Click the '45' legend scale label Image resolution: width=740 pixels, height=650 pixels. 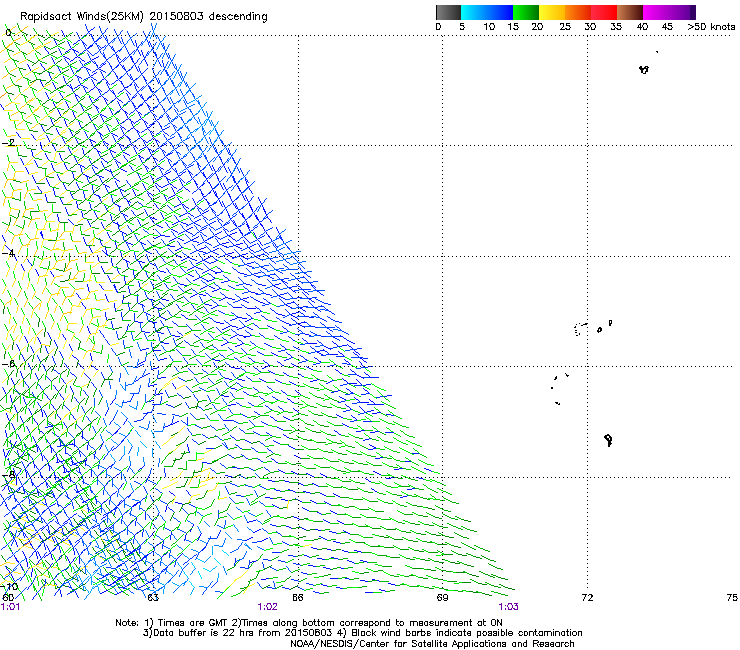coord(667,27)
